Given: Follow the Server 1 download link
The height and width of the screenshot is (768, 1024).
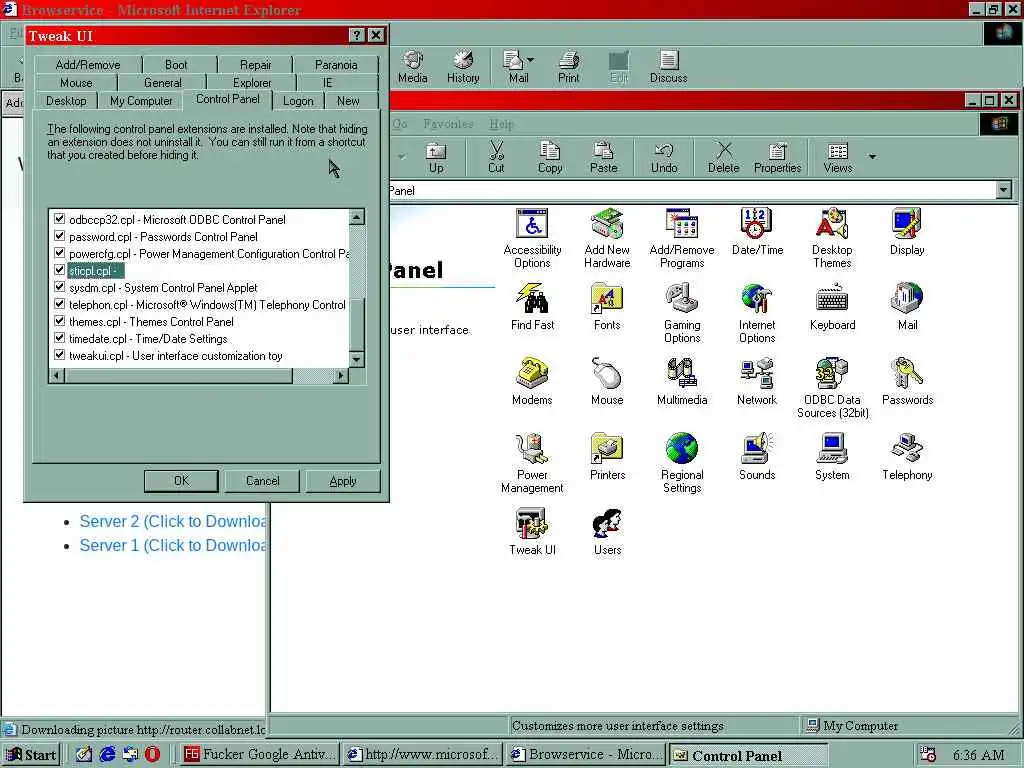Looking at the screenshot, I should 173,545.
